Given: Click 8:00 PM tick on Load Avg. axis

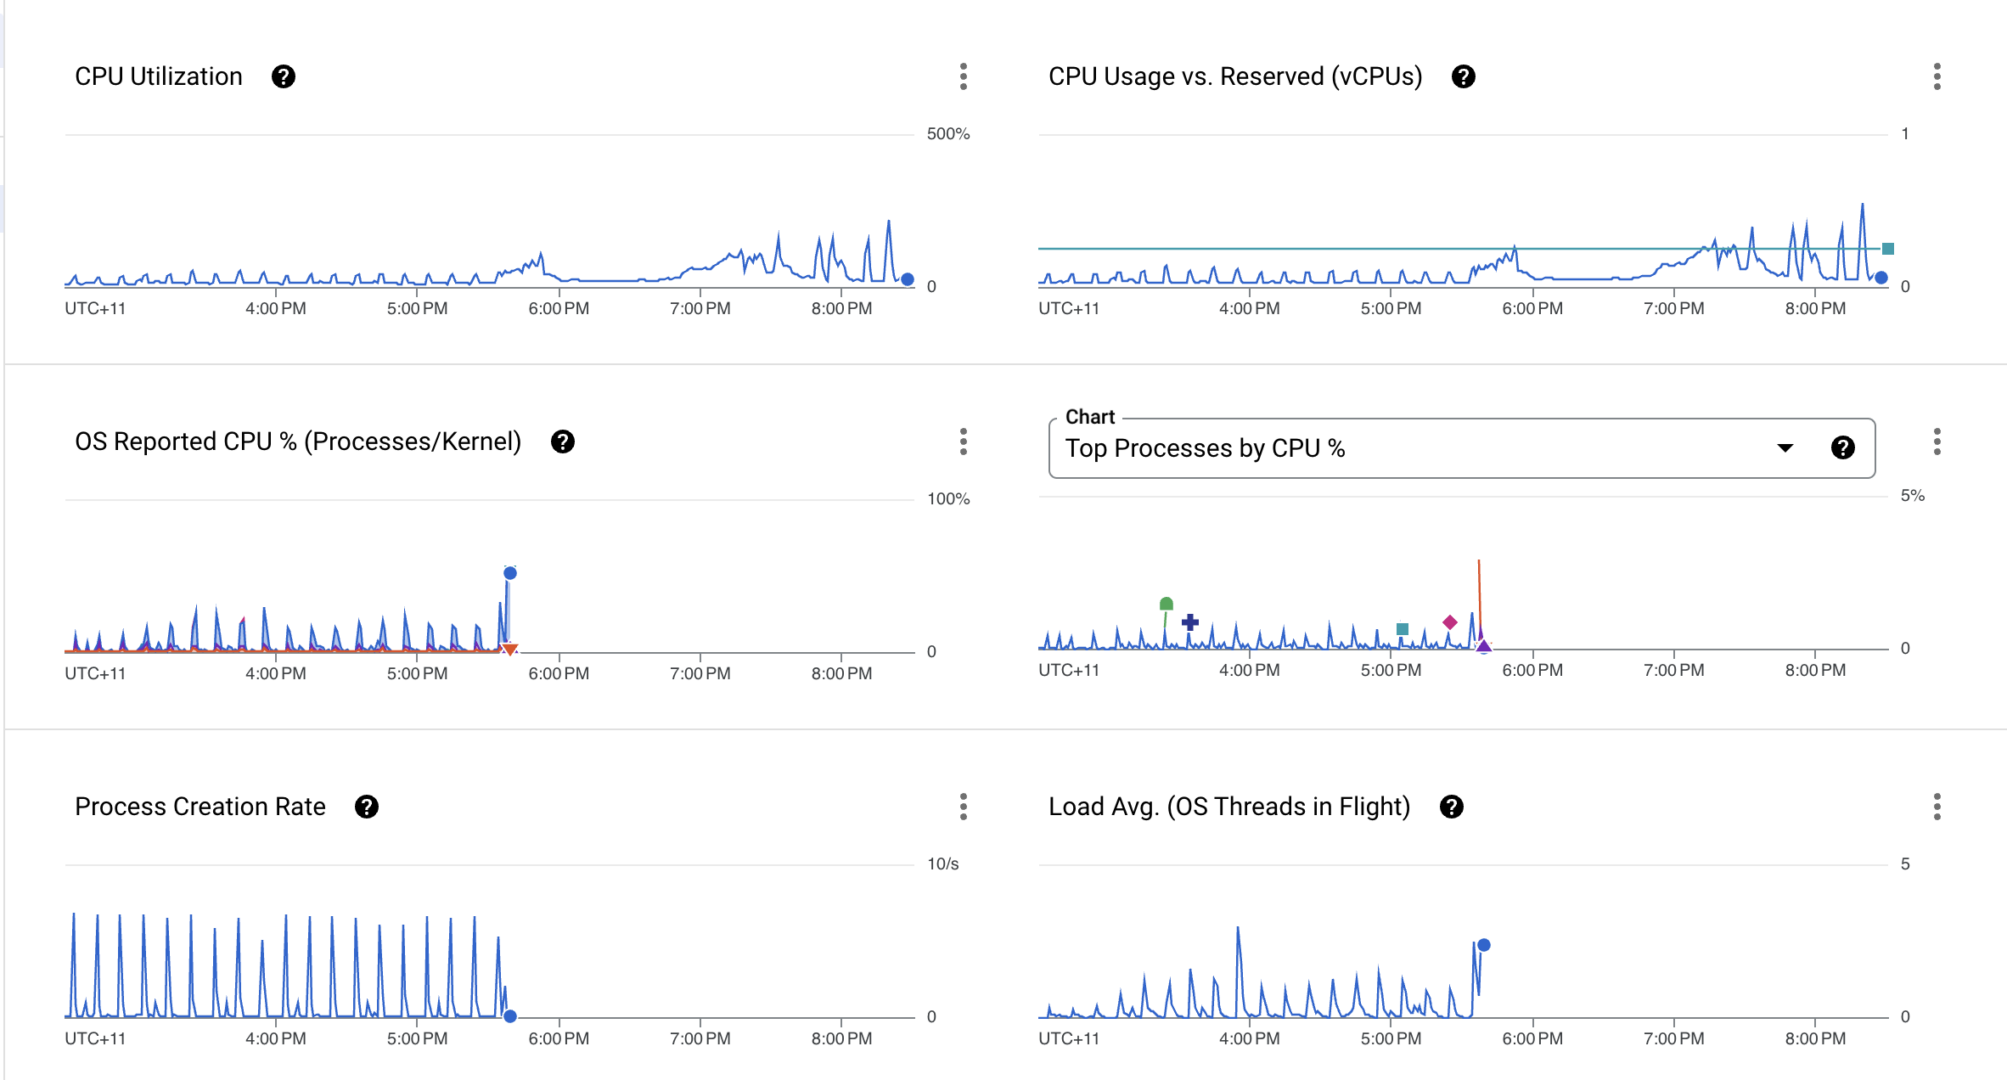Looking at the screenshot, I should pos(1815,1039).
